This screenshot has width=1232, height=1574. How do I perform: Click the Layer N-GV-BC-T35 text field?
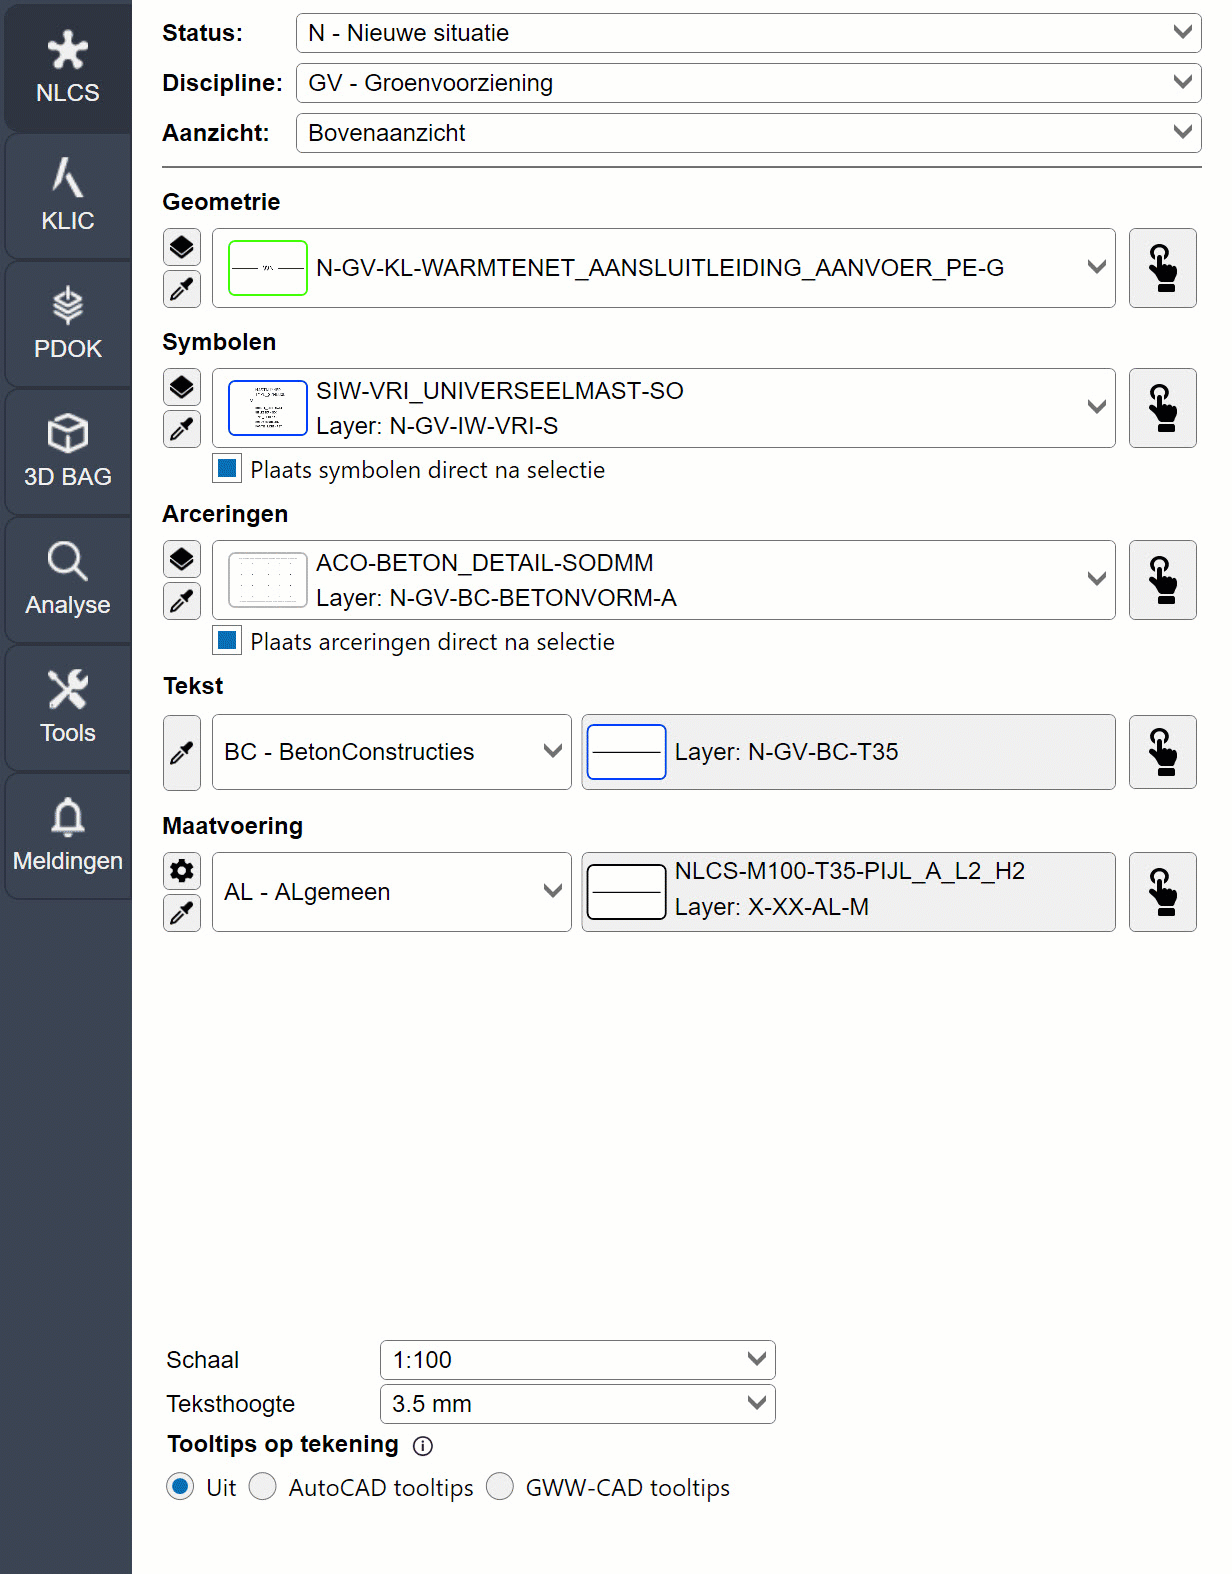(849, 752)
